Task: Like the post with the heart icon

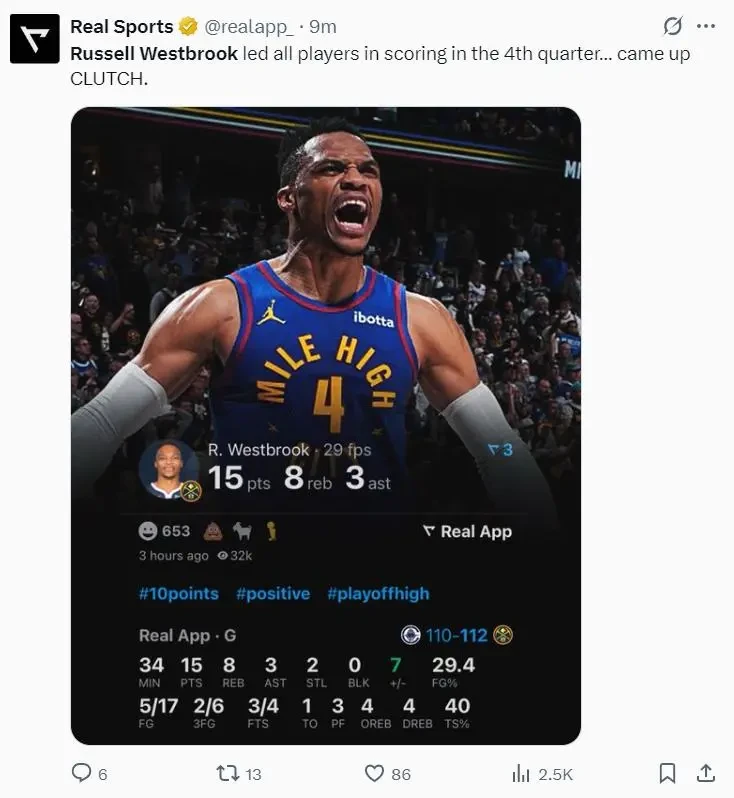Action: [x=374, y=773]
